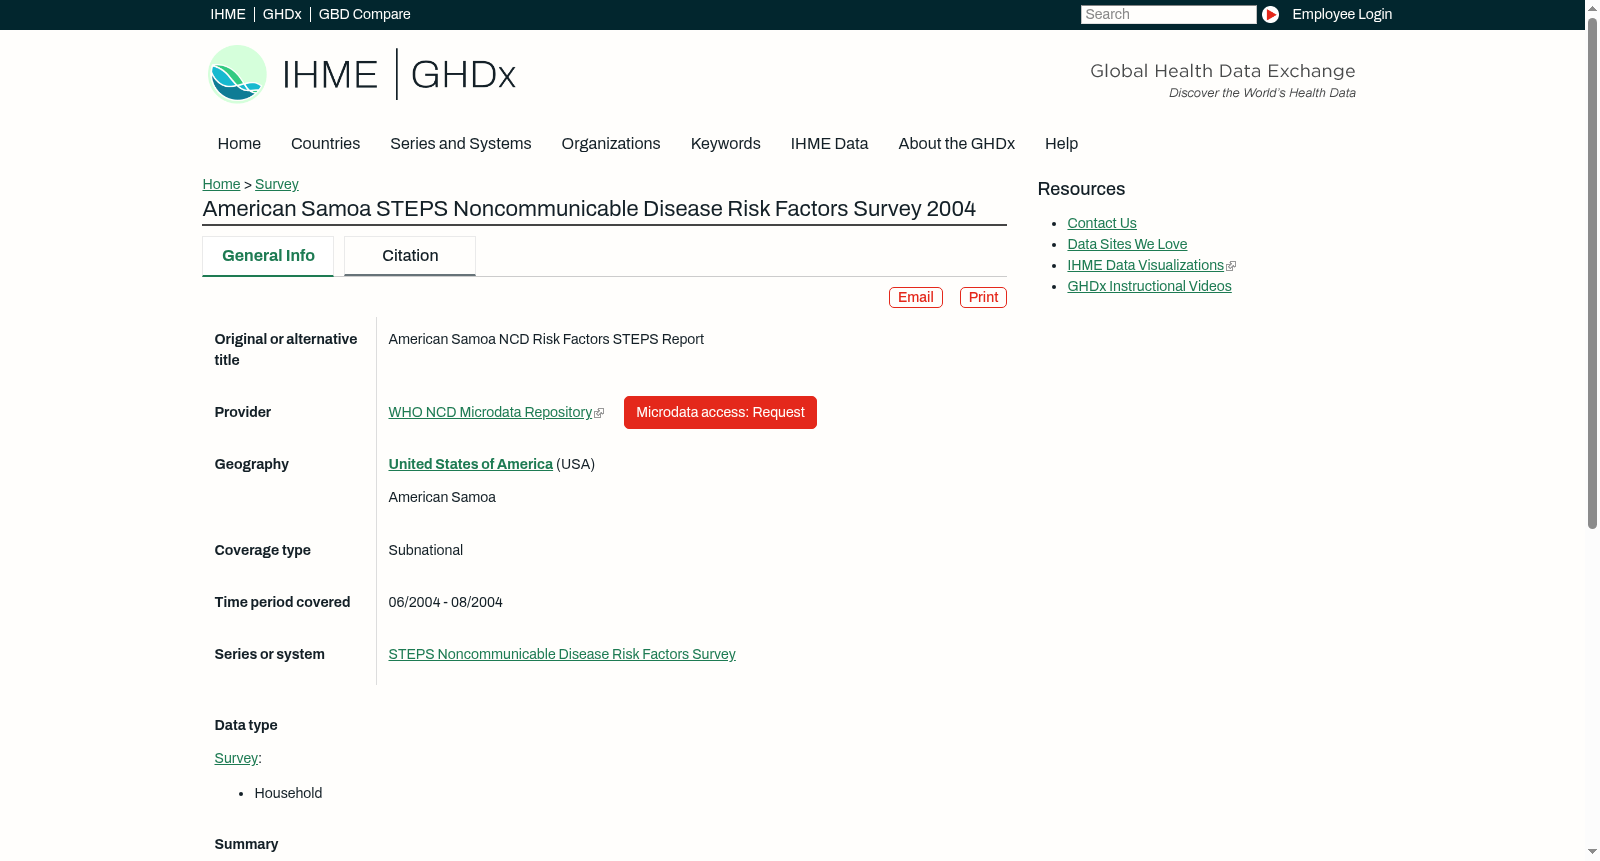The image size is (1600, 861).
Task: Open Series and Systems menu item
Action: tap(461, 144)
